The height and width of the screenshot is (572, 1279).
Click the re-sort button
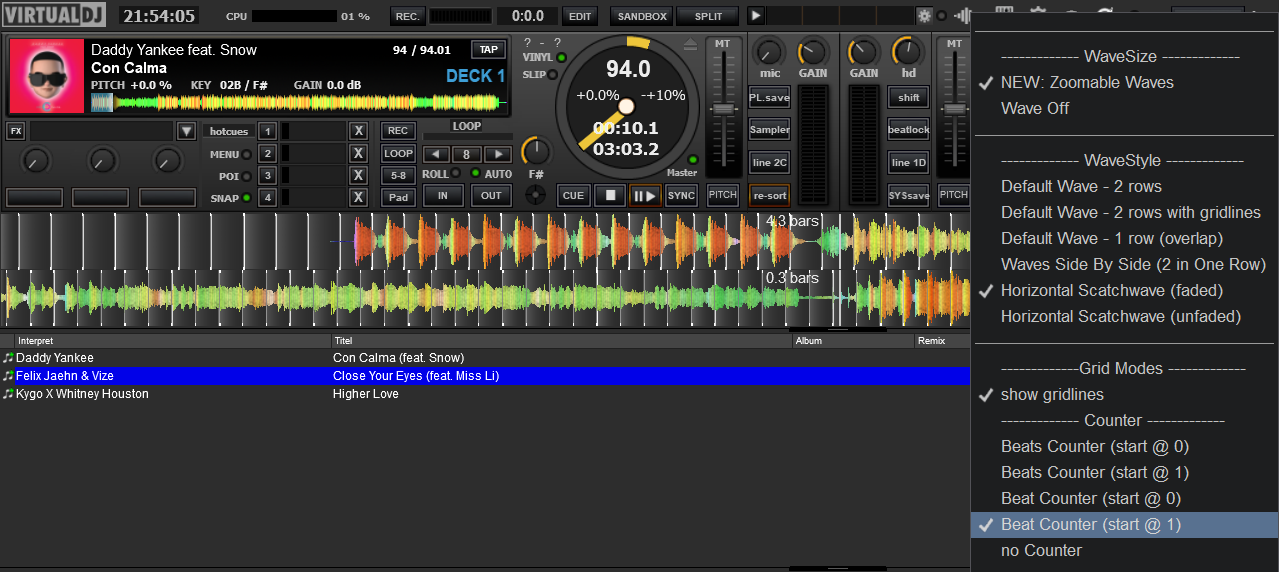[x=769, y=195]
